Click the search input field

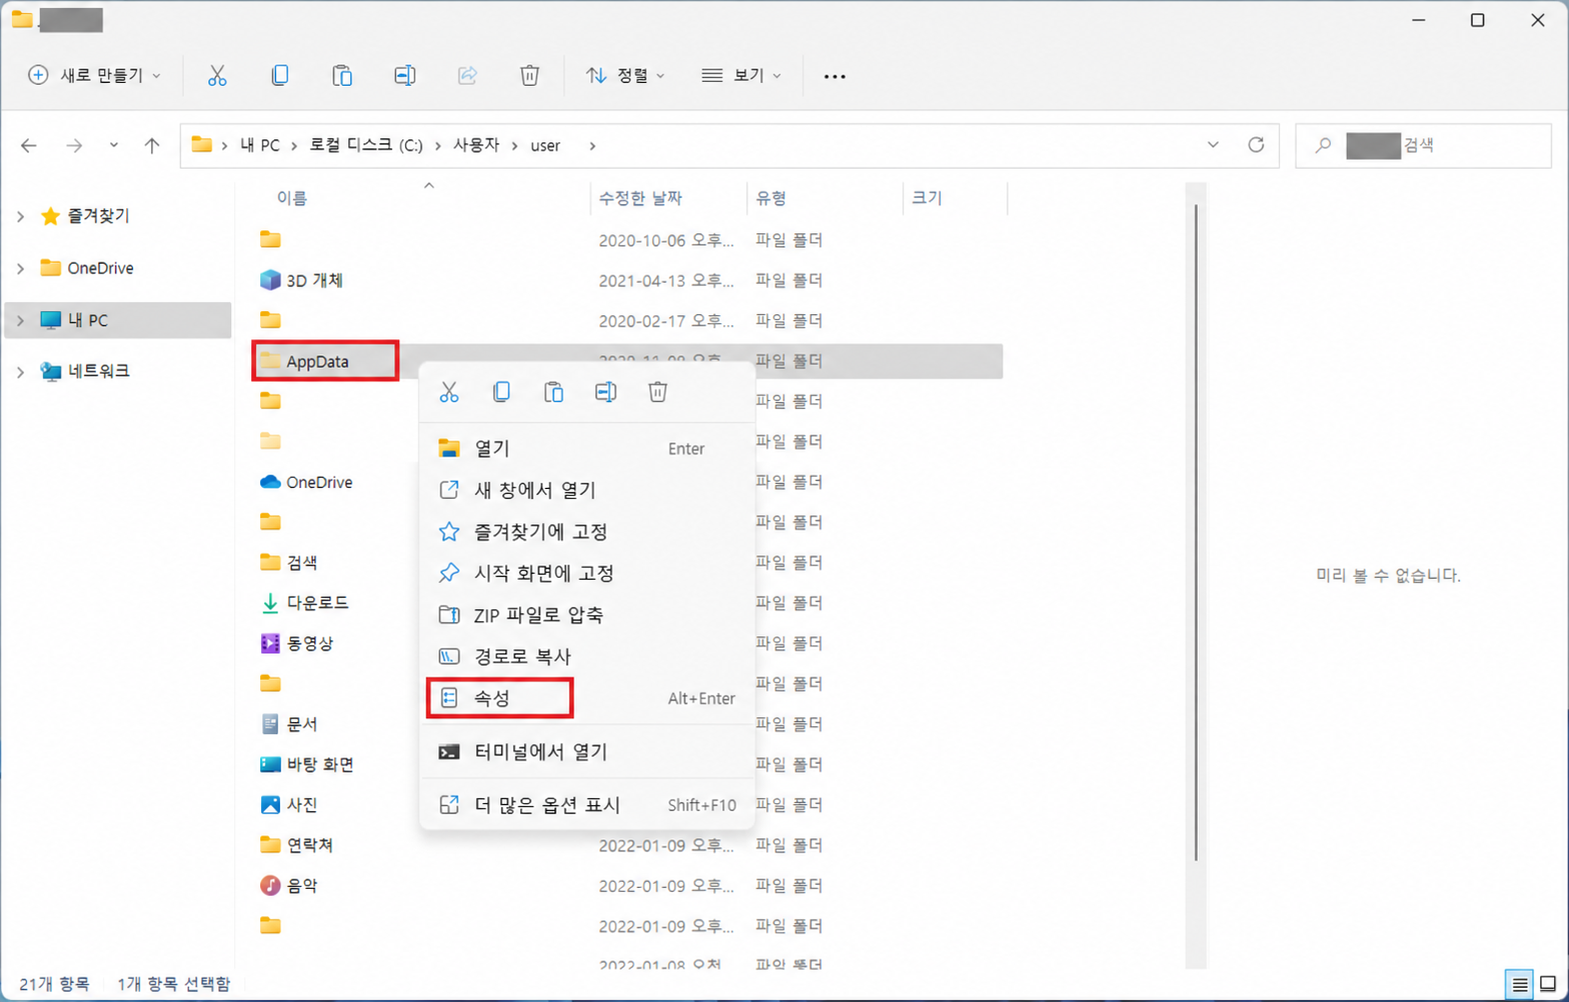tap(1424, 145)
